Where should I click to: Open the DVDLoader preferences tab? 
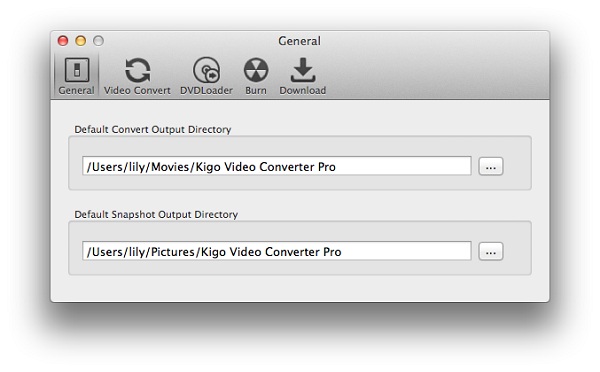206,76
